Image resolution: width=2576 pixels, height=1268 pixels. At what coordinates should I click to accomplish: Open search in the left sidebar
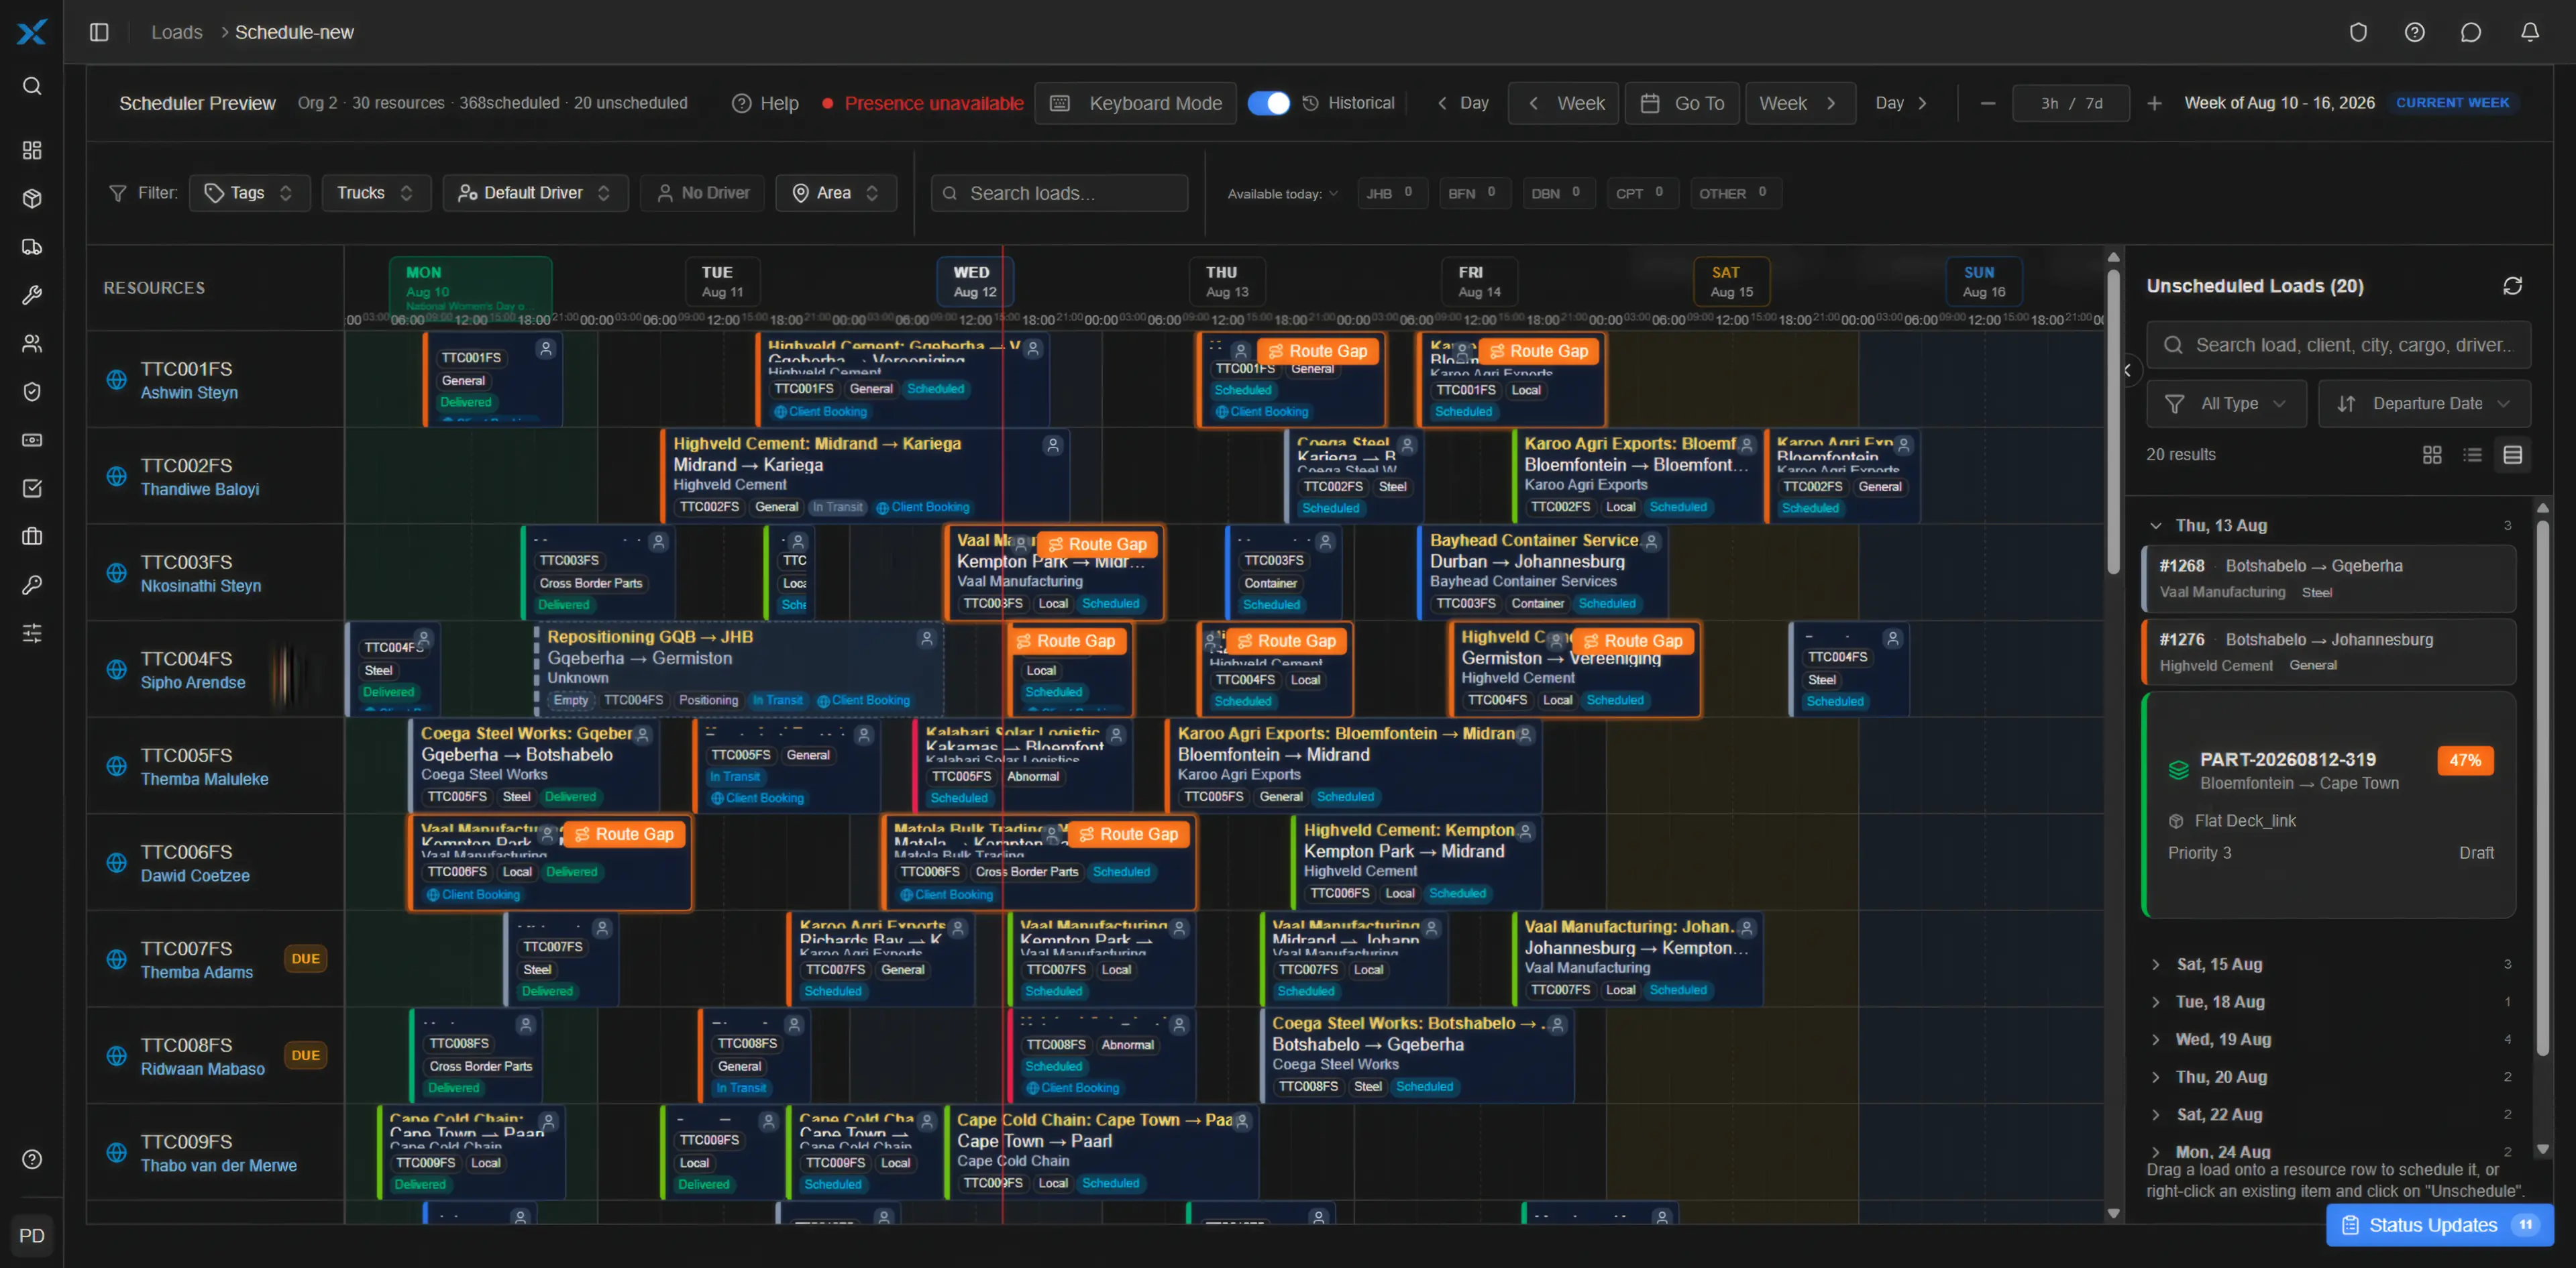[x=32, y=86]
